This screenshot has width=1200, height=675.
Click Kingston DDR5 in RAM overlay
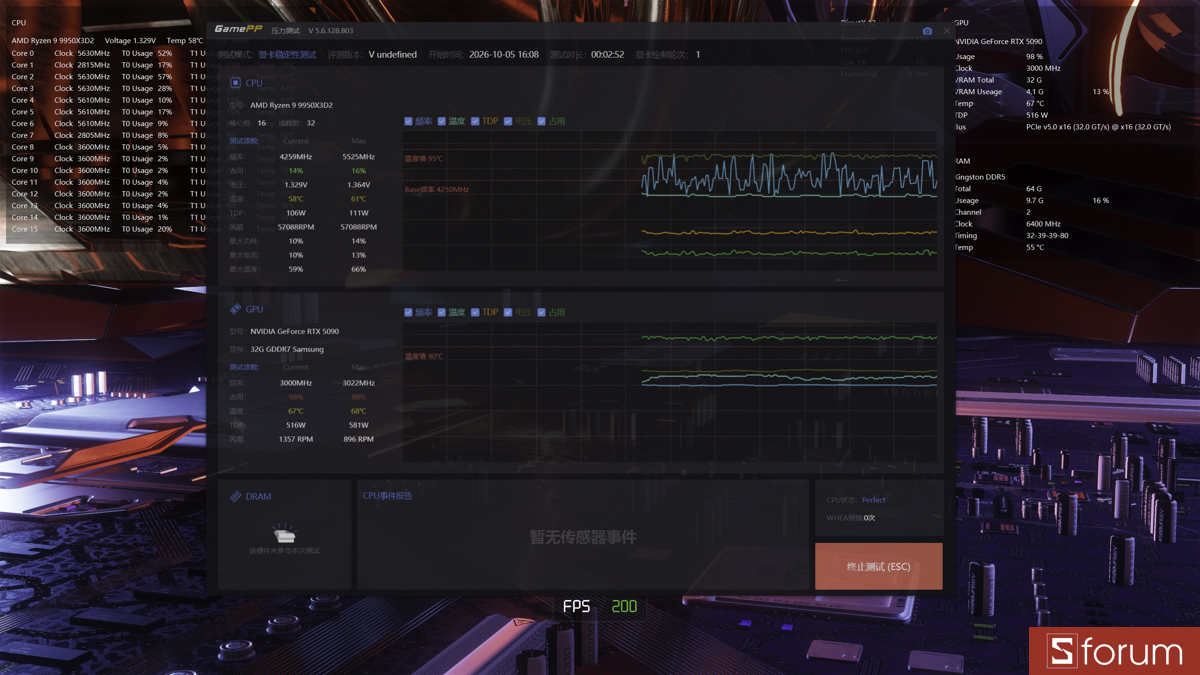click(980, 177)
